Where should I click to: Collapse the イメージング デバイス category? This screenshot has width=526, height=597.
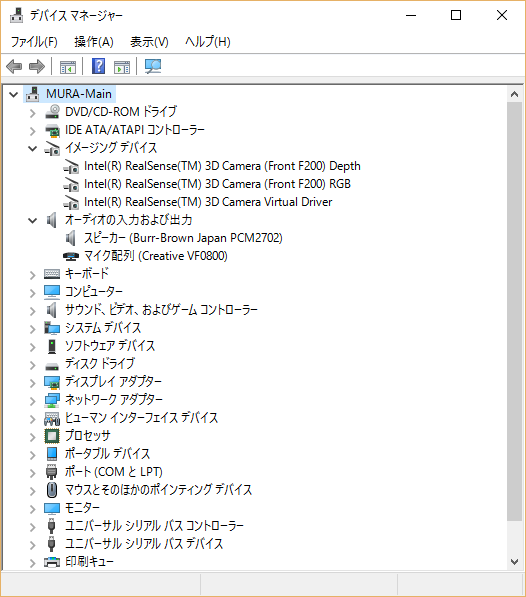[x=33, y=148]
